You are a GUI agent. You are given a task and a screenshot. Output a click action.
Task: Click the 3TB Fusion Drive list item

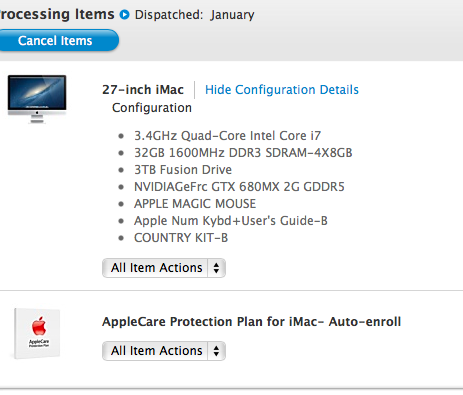coord(183,170)
